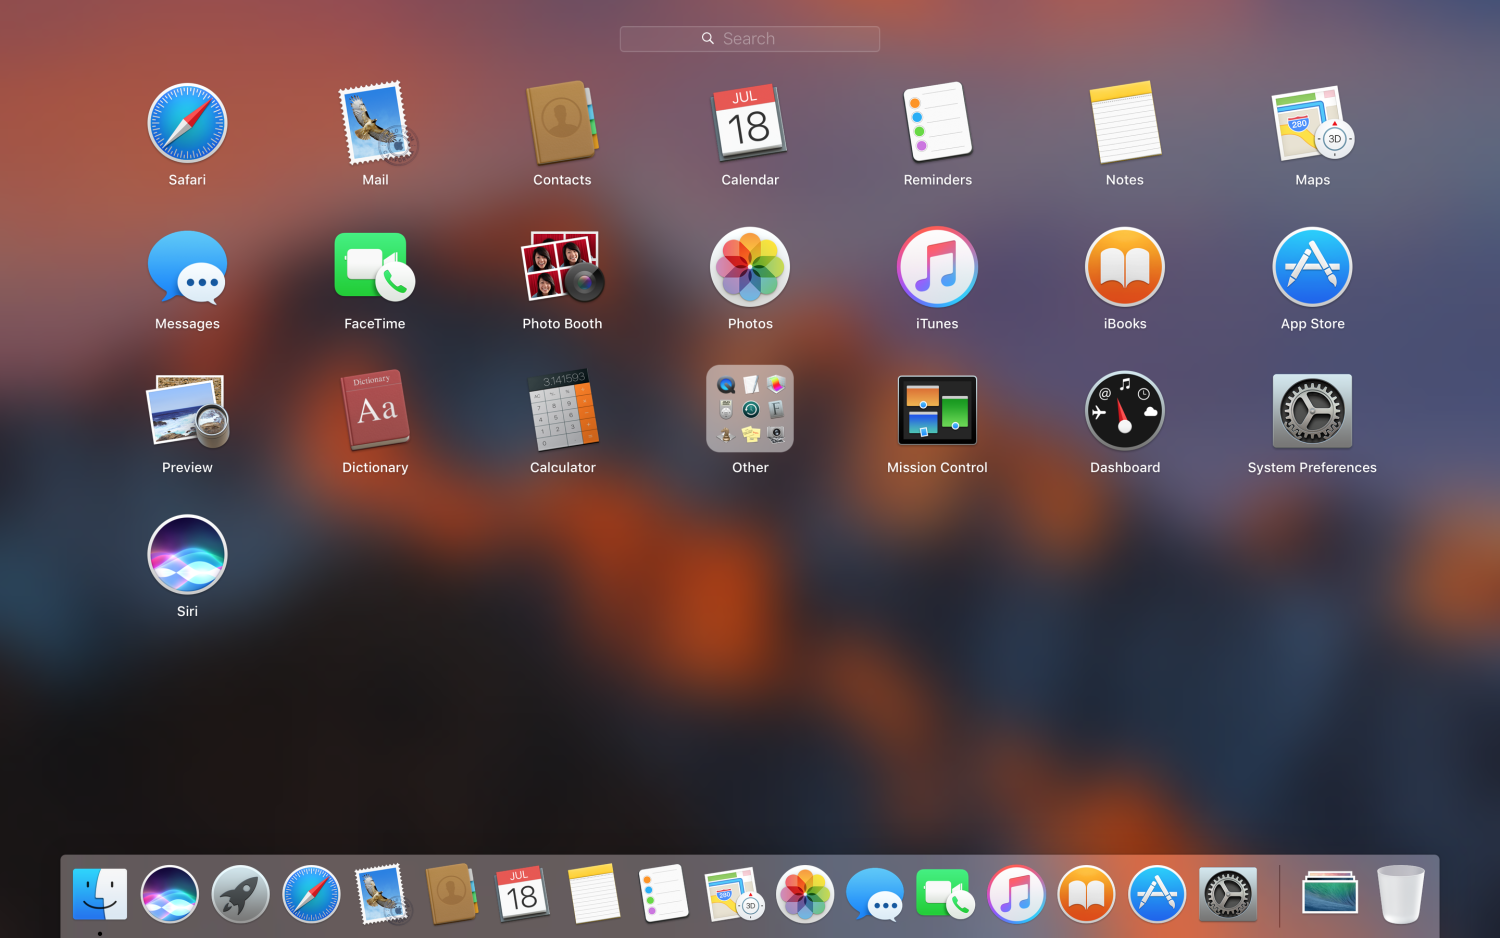This screenshot has width=1500, height=938.
Task: Open iTunes in the Launchpad grid
Action: [937, 267]
